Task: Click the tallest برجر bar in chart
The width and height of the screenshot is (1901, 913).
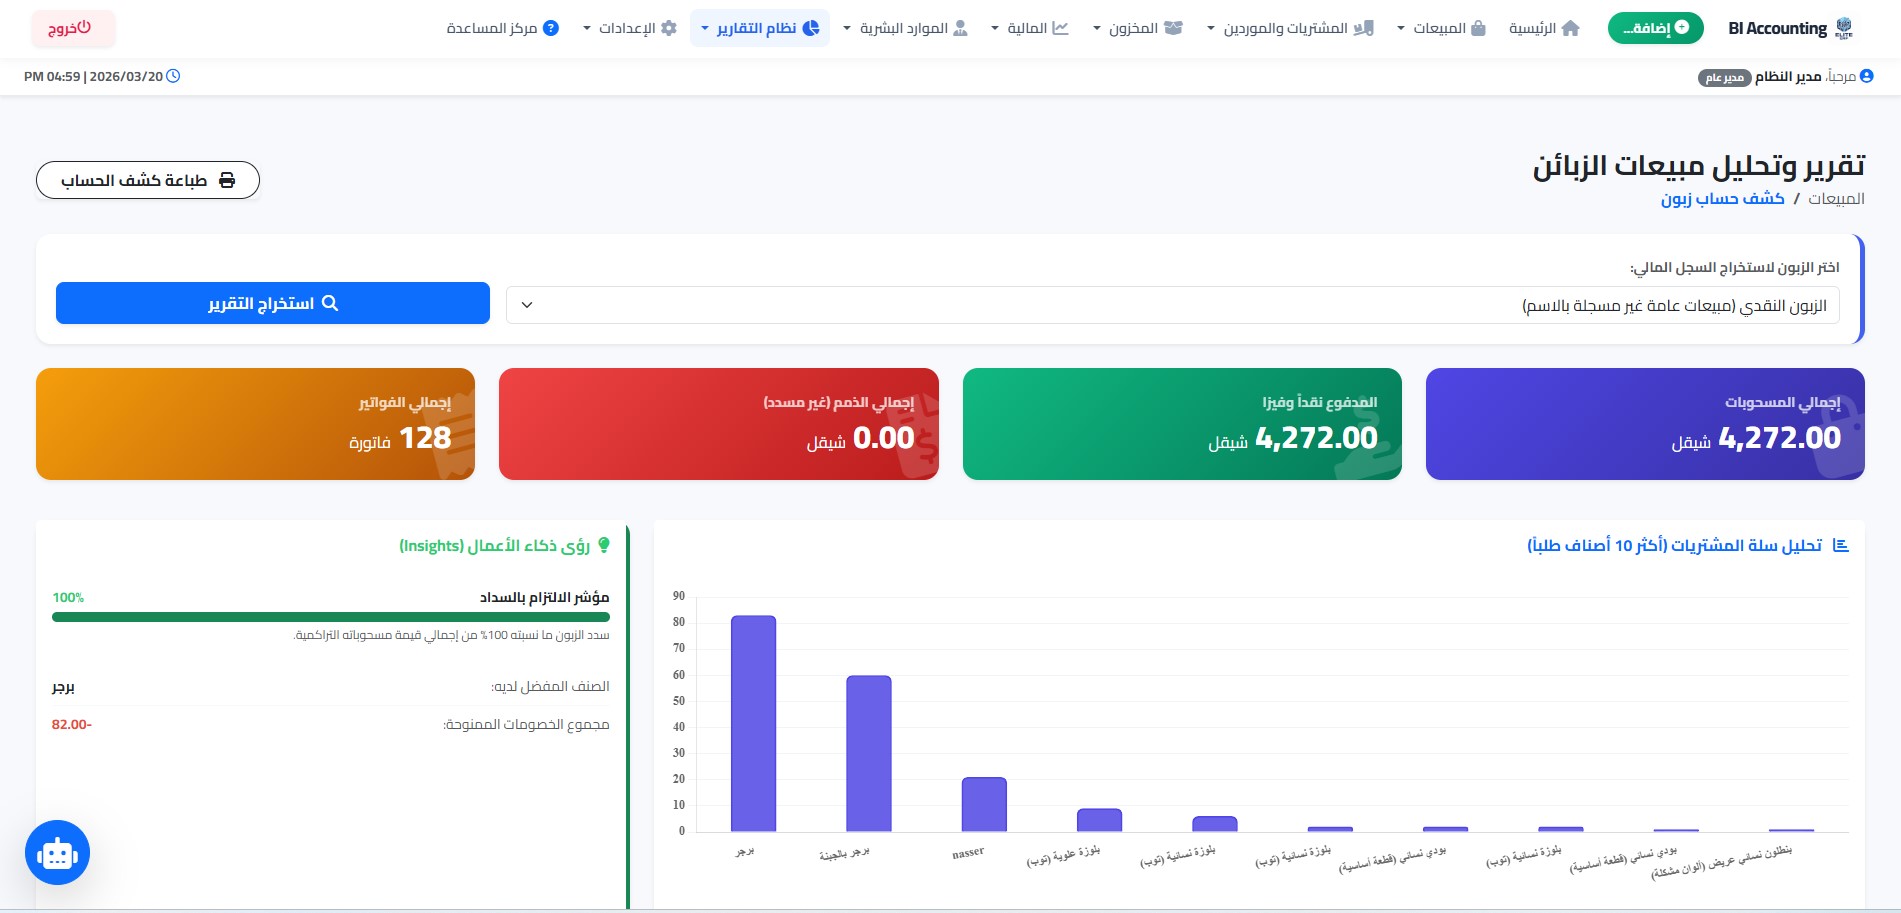Action: coord(753,723)
